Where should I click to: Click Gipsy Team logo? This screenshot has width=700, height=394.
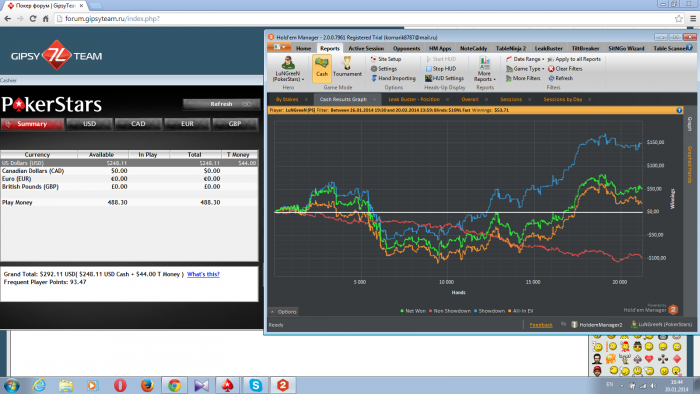57,55
